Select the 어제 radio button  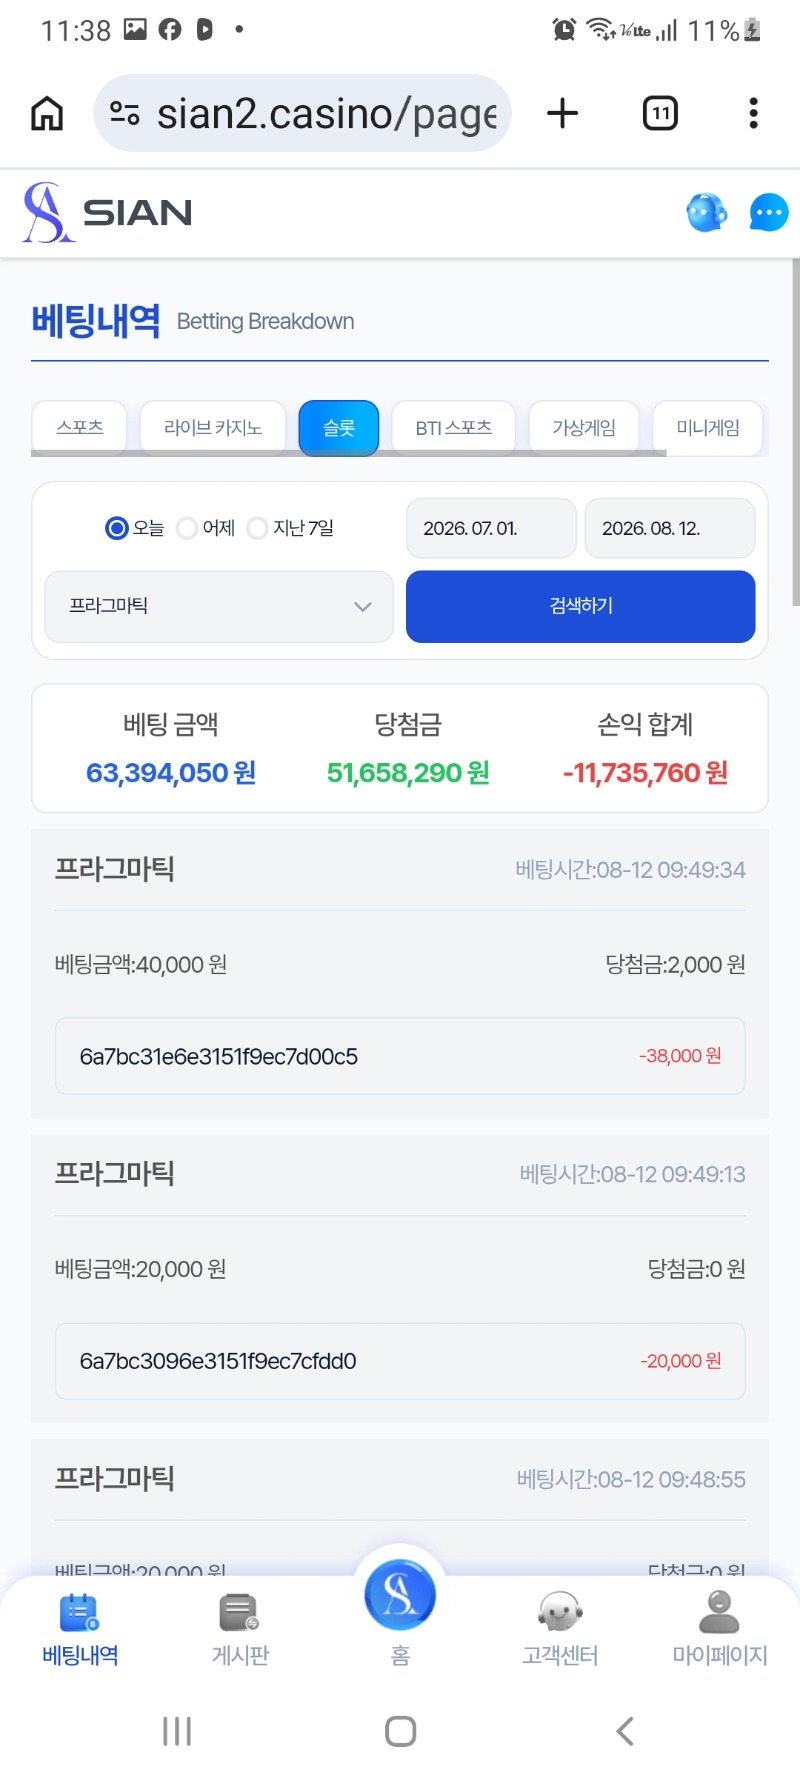point(187,528)
